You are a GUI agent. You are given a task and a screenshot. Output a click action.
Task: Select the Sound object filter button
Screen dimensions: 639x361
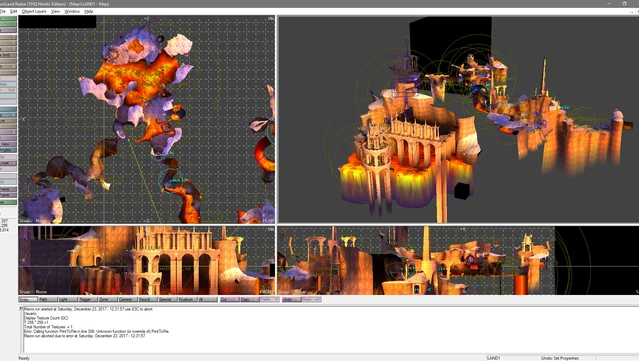click(148, 299)
